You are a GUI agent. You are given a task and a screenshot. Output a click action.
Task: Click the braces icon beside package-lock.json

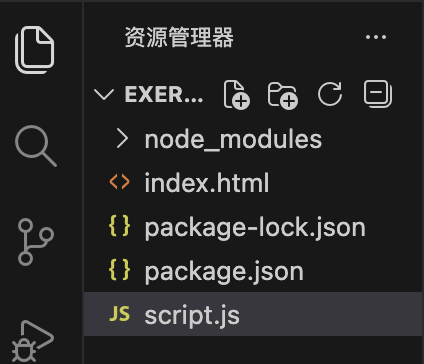coord(119,226)
